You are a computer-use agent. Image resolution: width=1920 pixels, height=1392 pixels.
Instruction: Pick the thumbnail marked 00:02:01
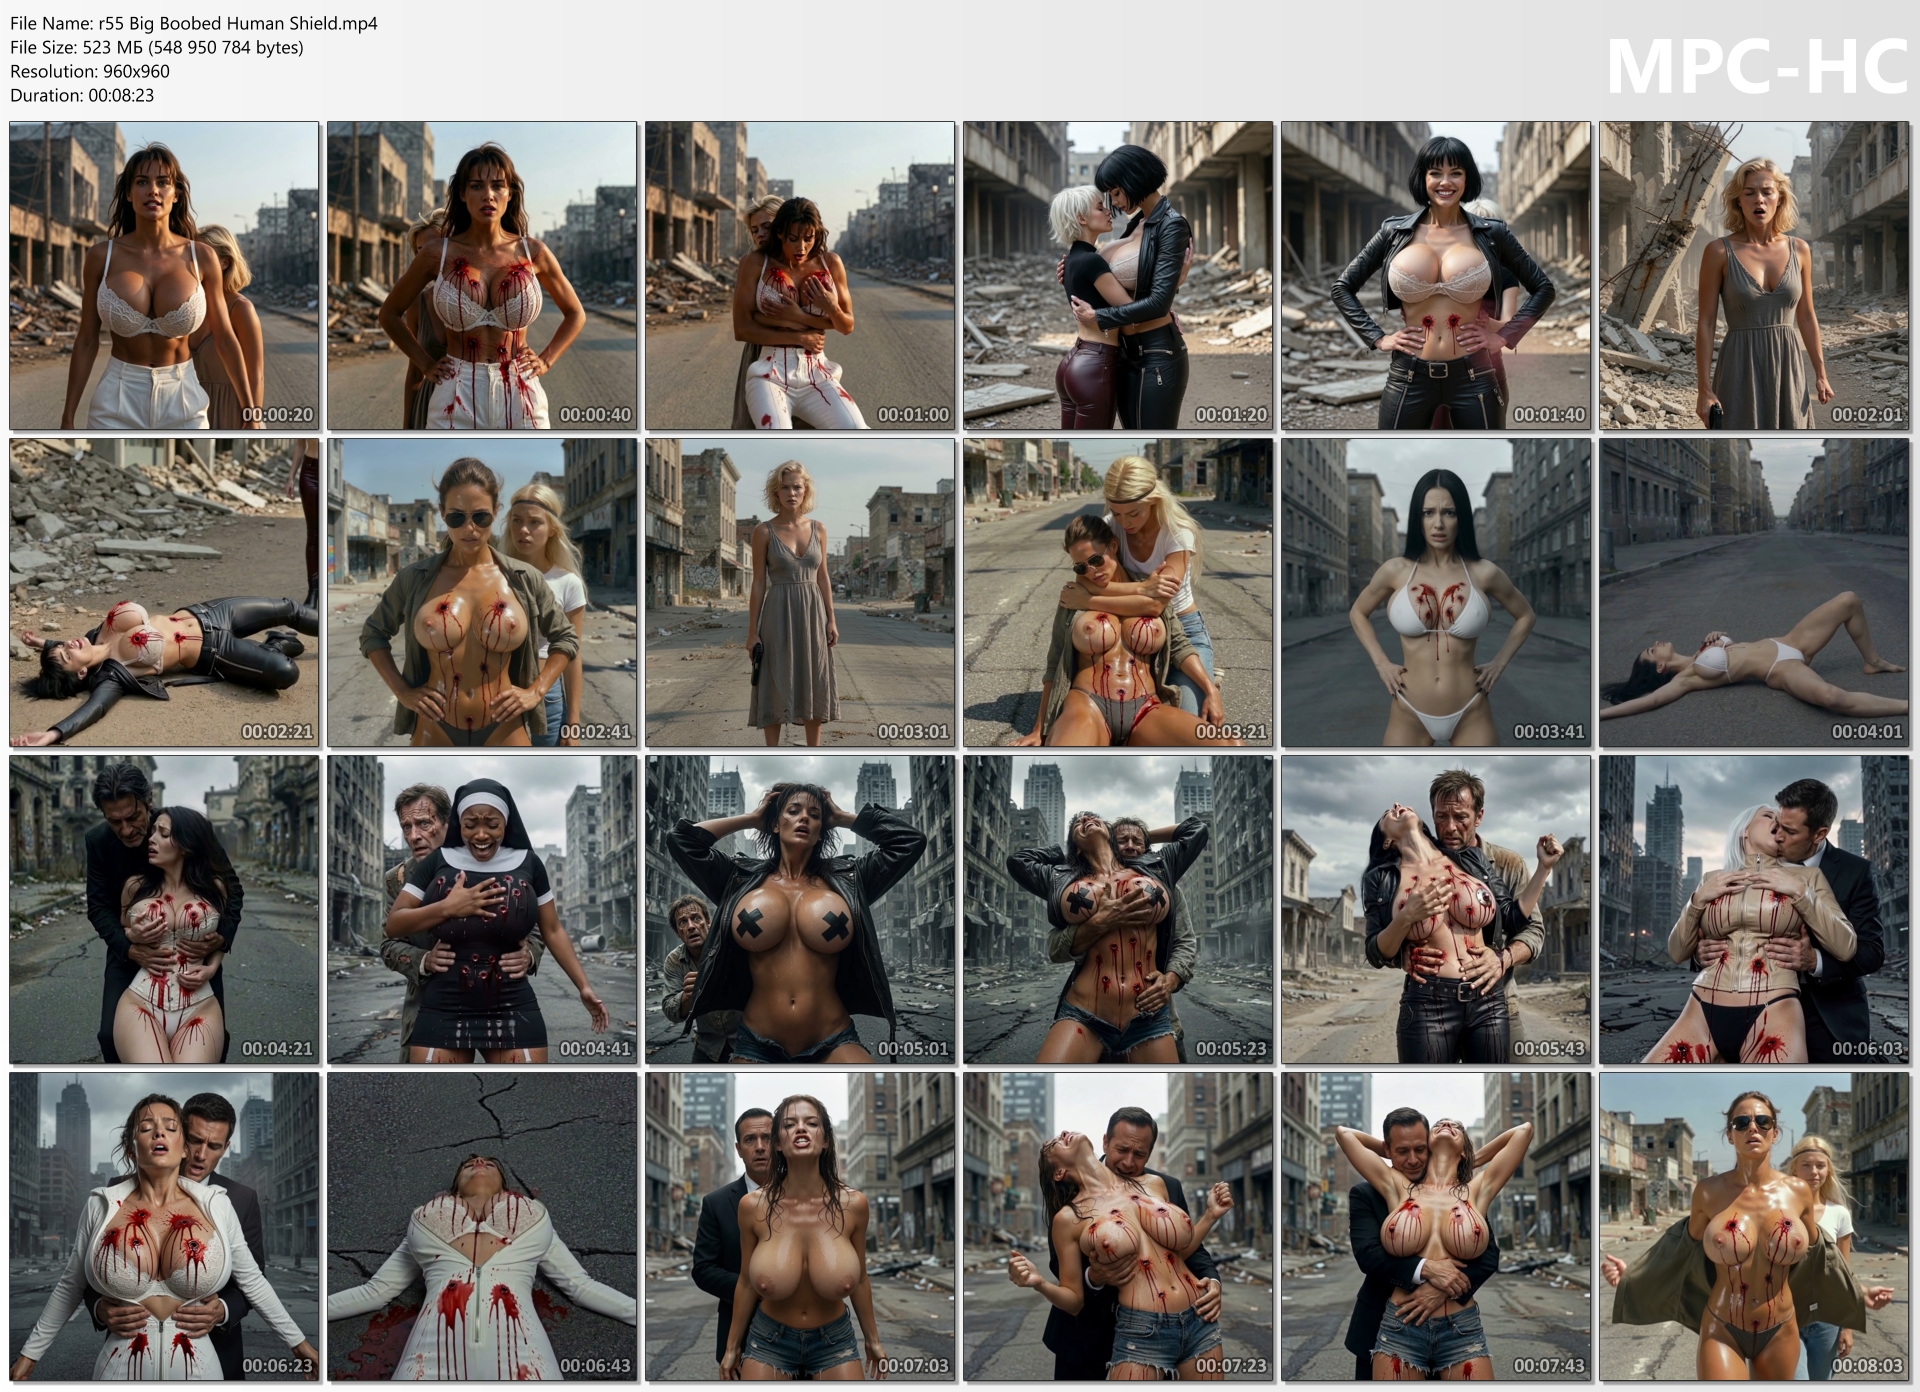pyautogui.click(x=1754, y=276)
